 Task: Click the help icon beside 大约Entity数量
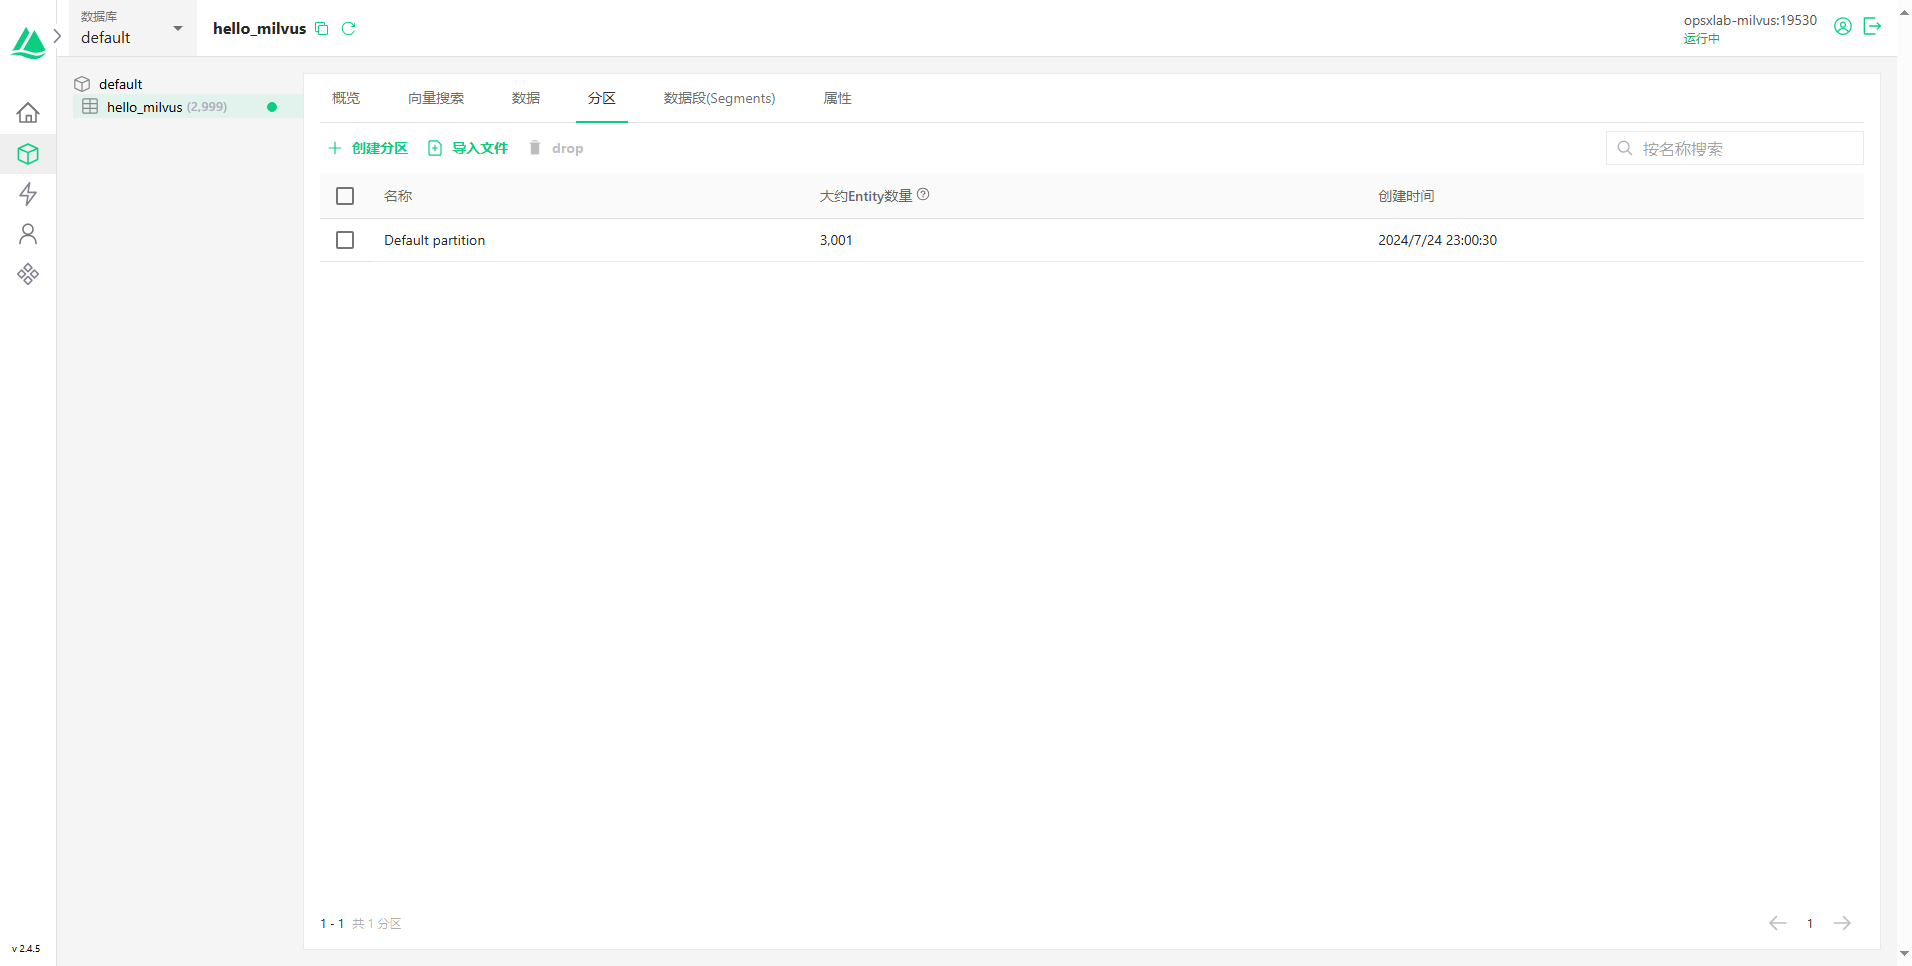[x=923, y=195]
